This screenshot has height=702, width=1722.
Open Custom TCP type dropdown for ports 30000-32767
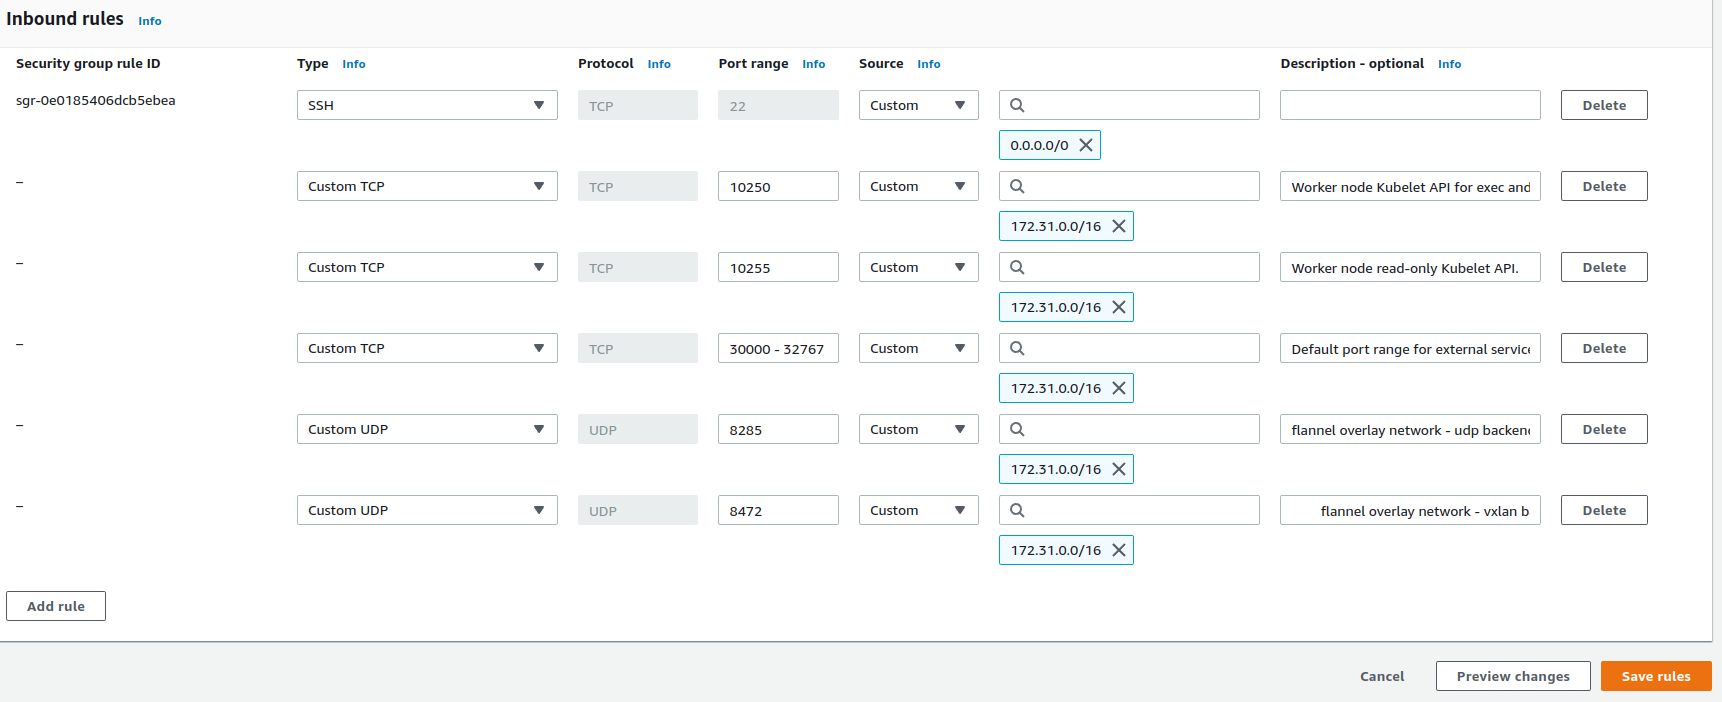coord(427,348)
